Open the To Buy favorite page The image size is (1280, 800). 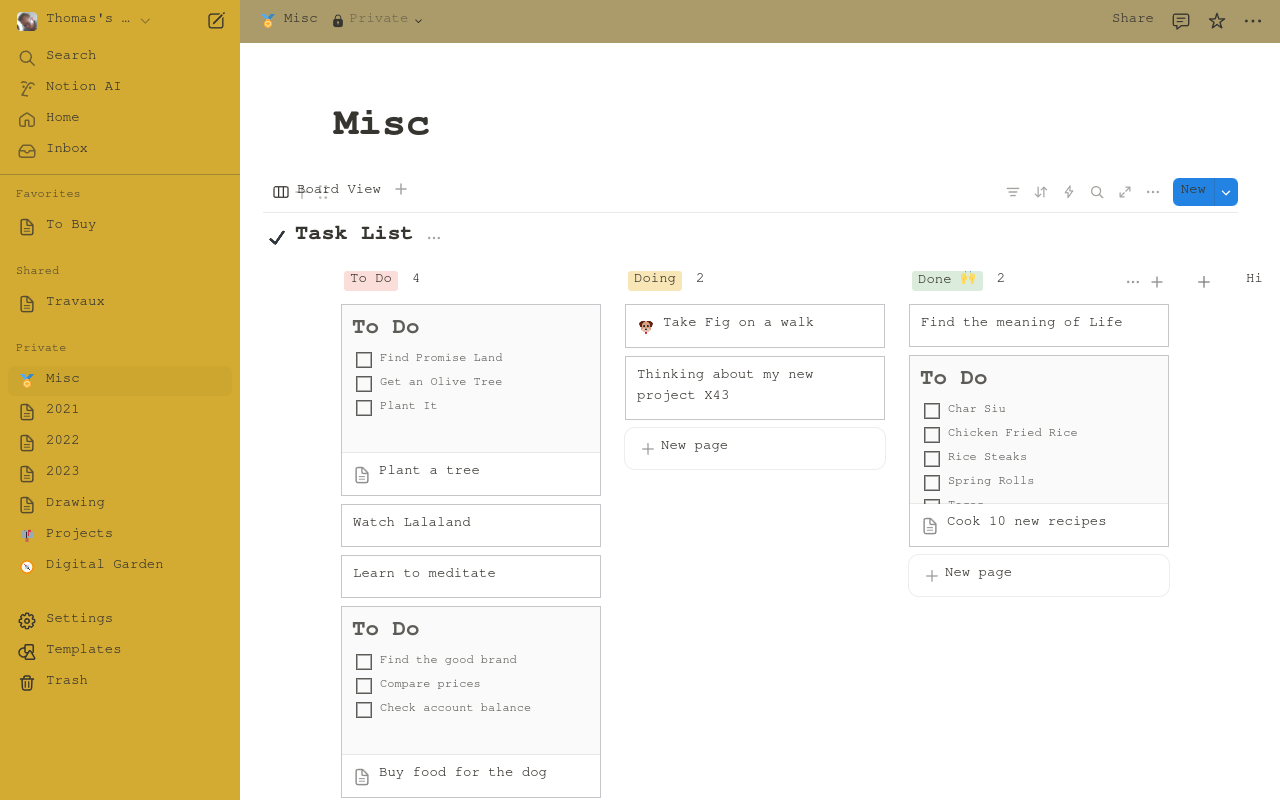(x=120, y=226)
